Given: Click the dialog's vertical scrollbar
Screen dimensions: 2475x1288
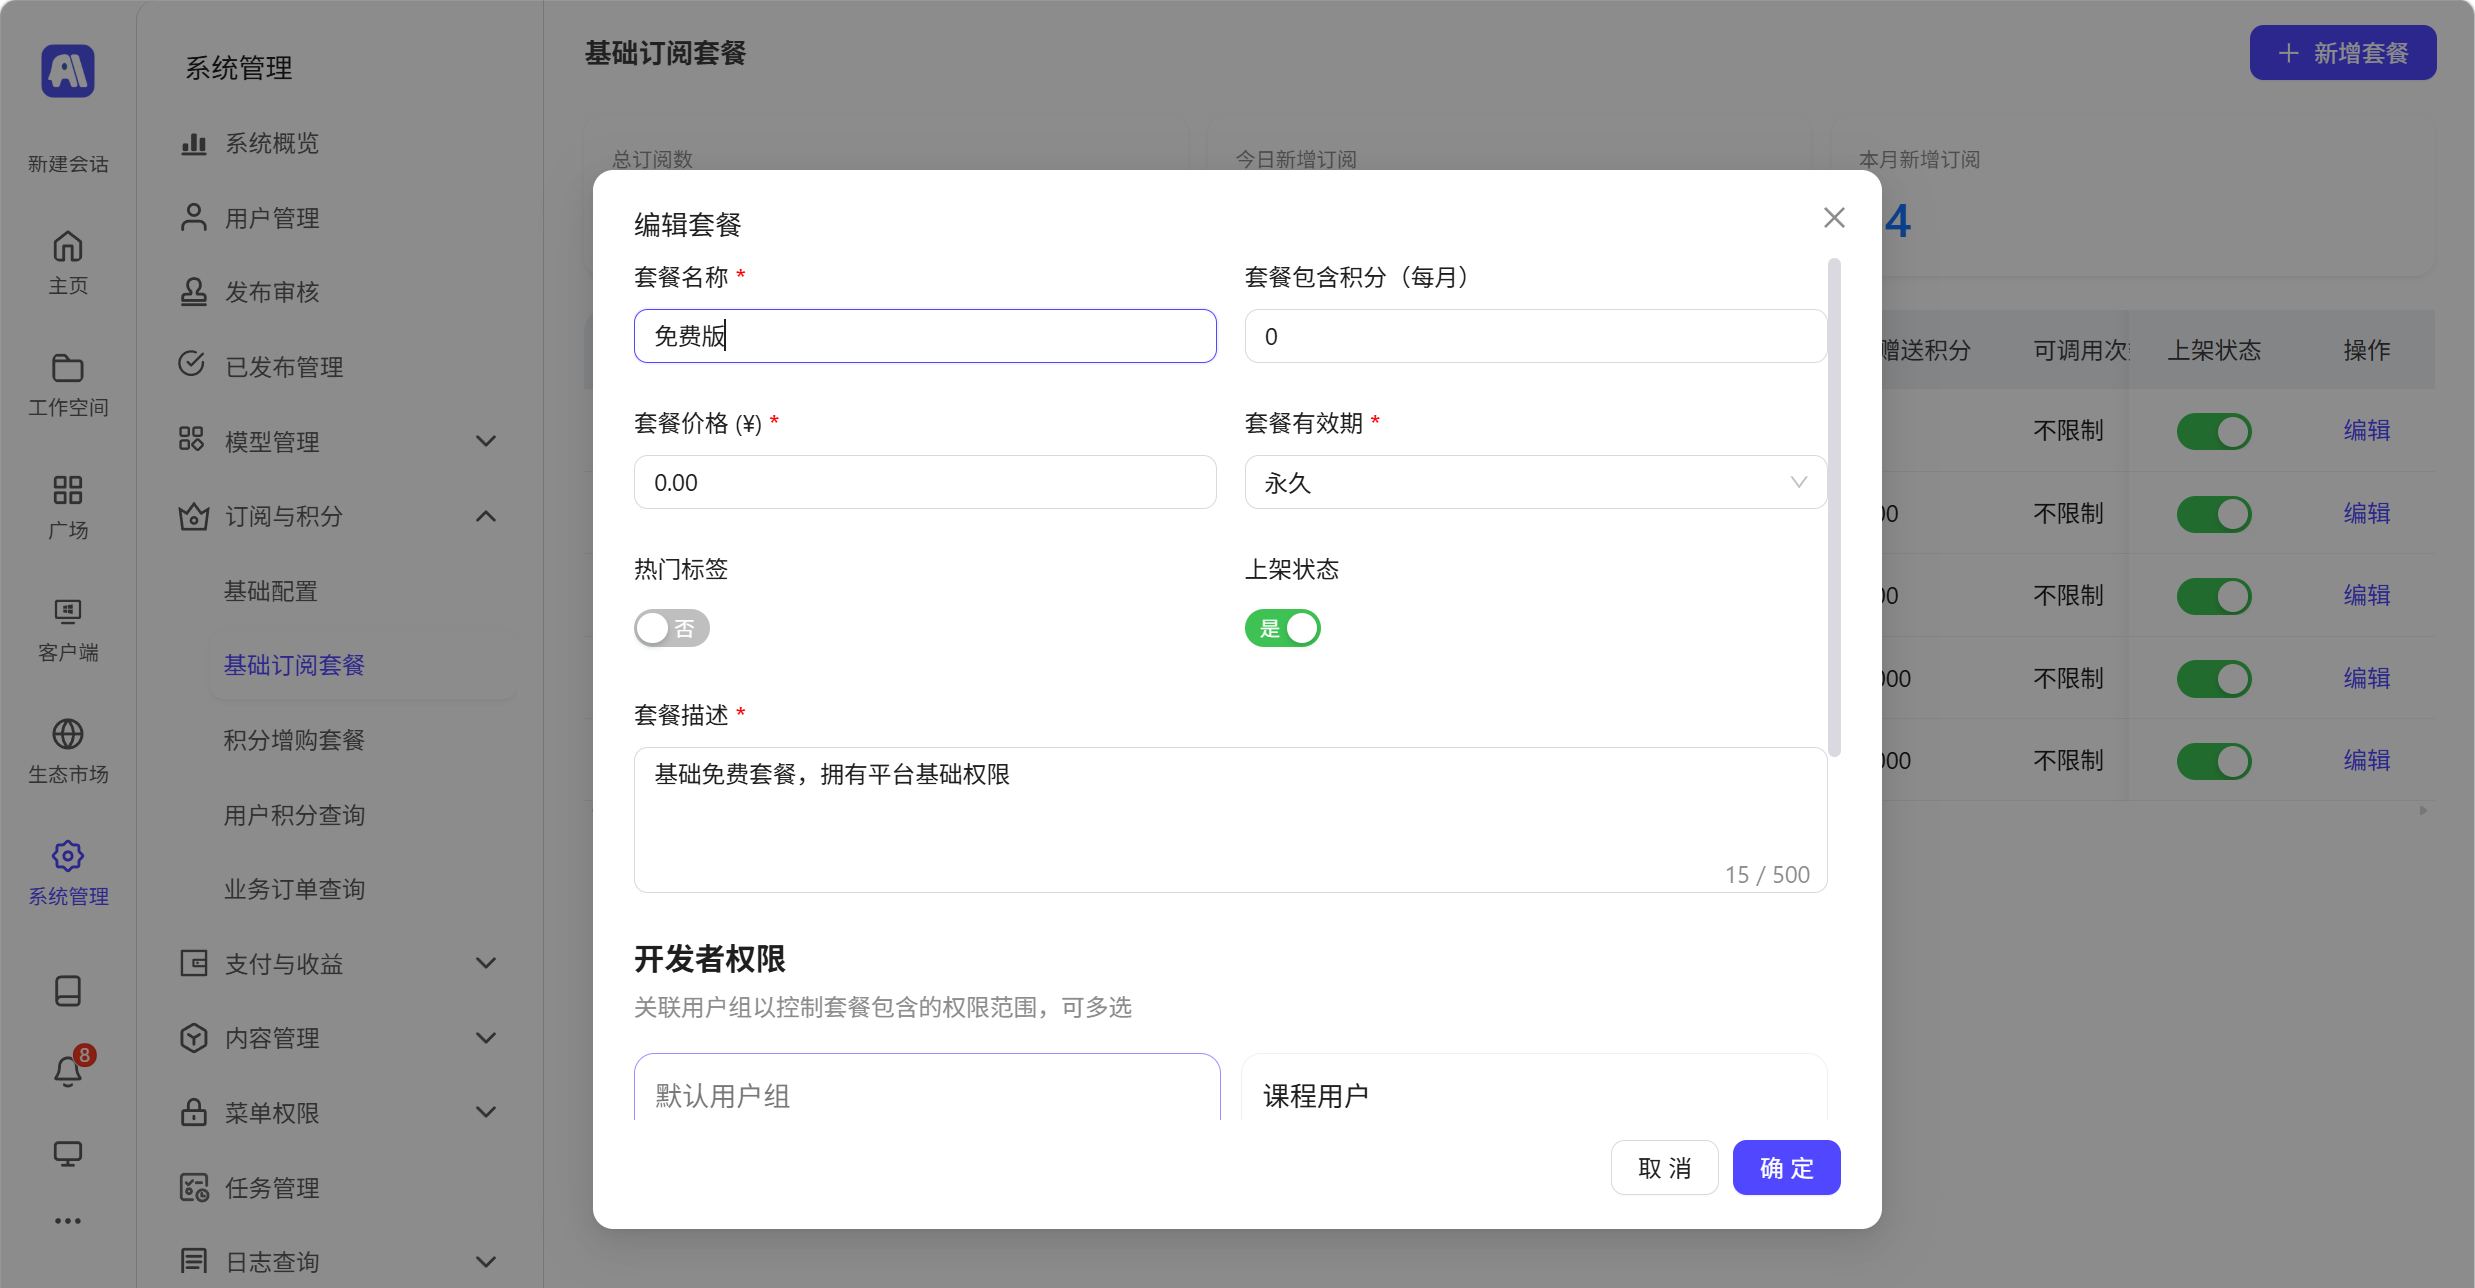Looking at the screenshot, I should pyautogui.click(x=1833, y=508).
